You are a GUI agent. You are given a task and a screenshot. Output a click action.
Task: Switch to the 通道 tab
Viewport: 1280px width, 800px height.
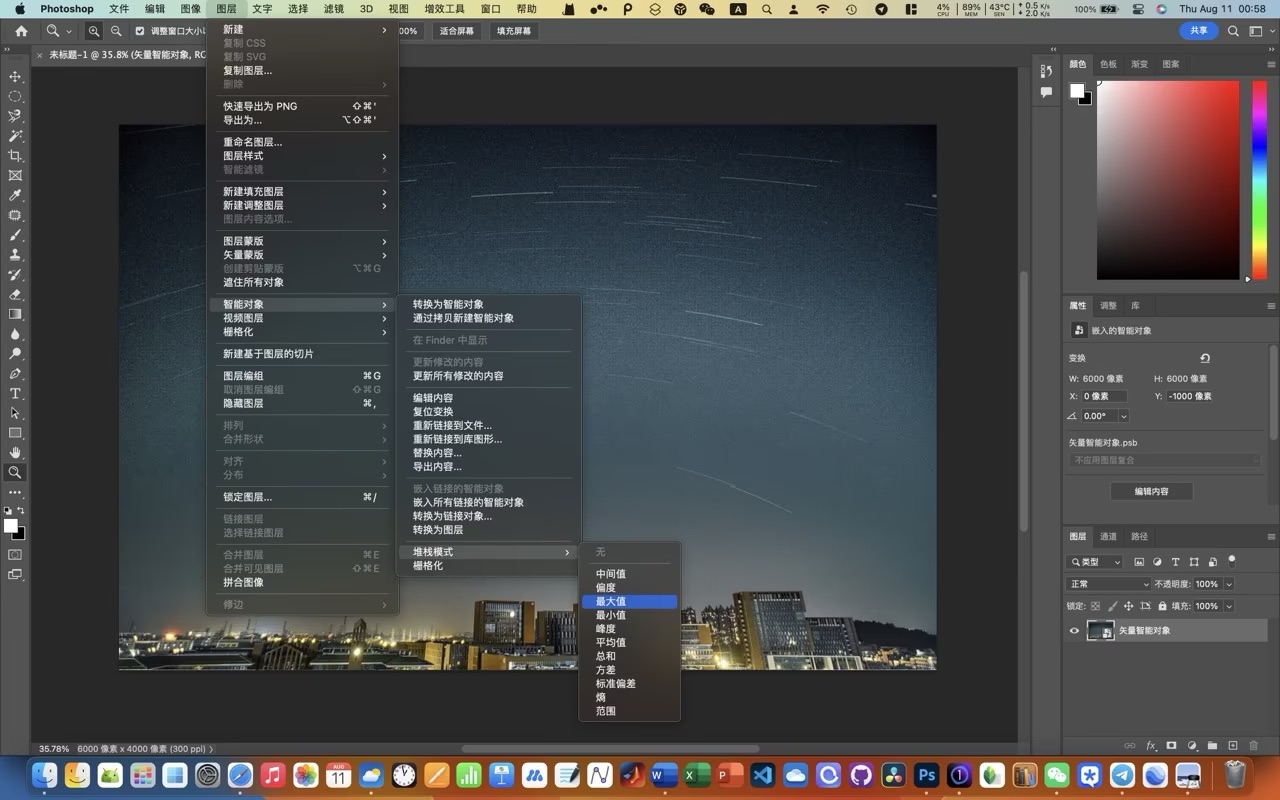pos(1109,536)
